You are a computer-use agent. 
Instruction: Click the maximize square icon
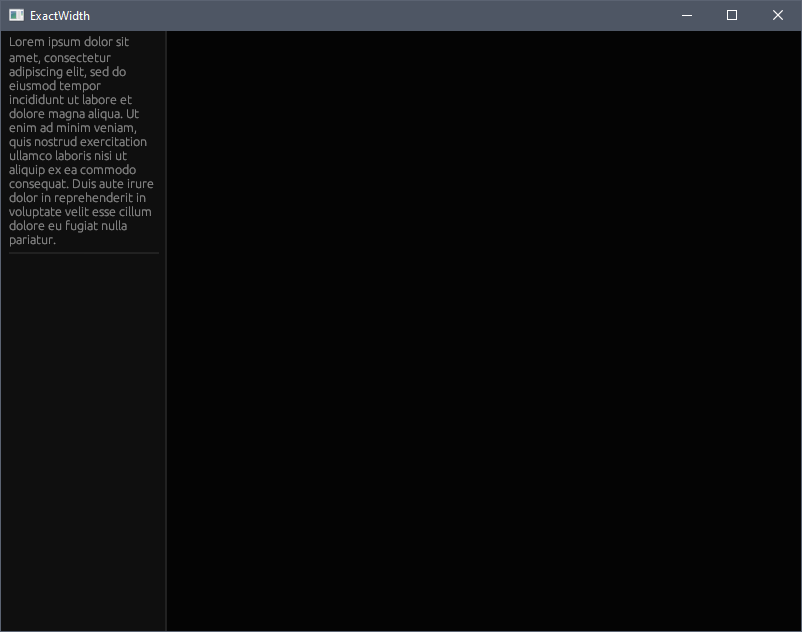[731, 15]
